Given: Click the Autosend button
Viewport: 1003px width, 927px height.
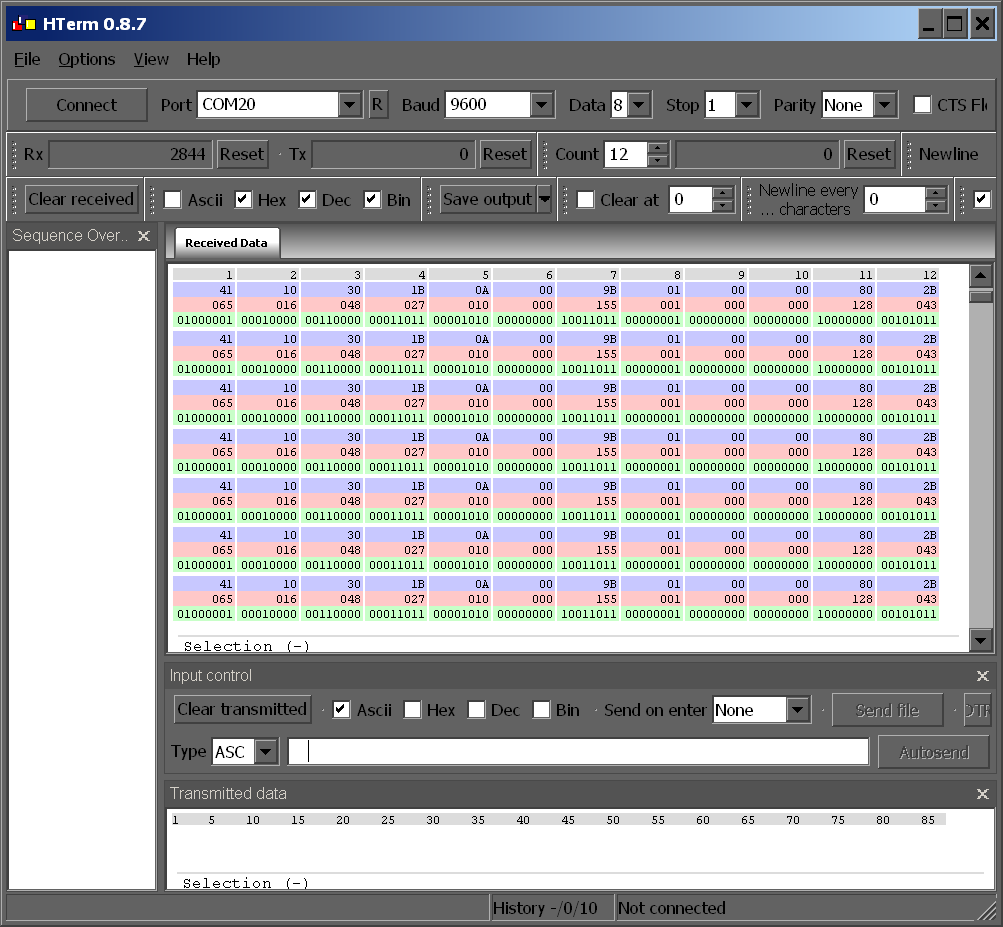Looking at the screenshot, I should [934, 752].
